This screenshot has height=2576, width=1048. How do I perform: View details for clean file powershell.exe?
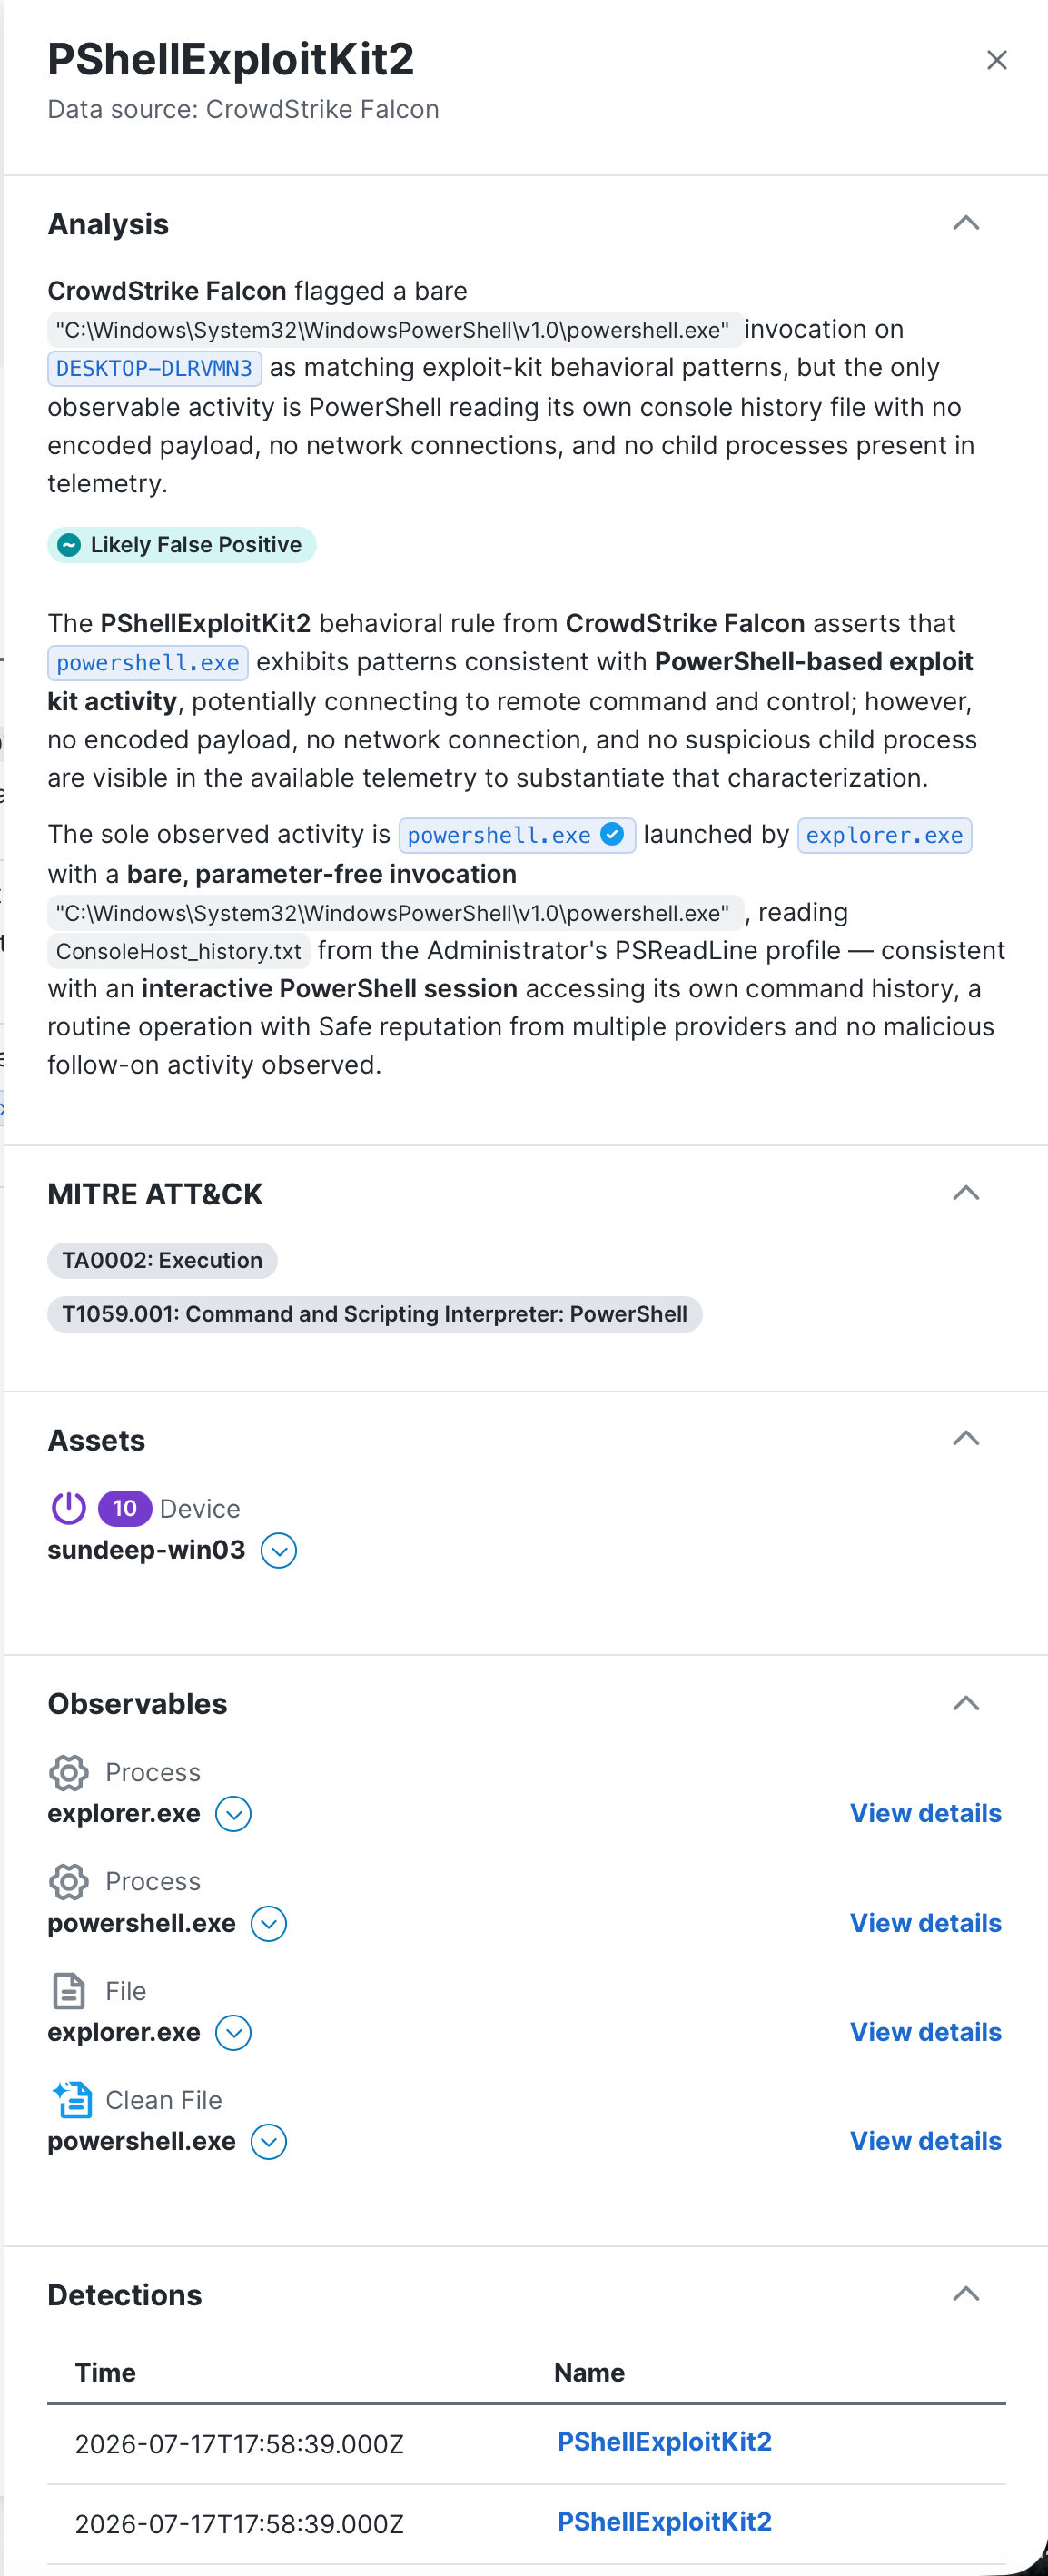[x=925, y=2141]
